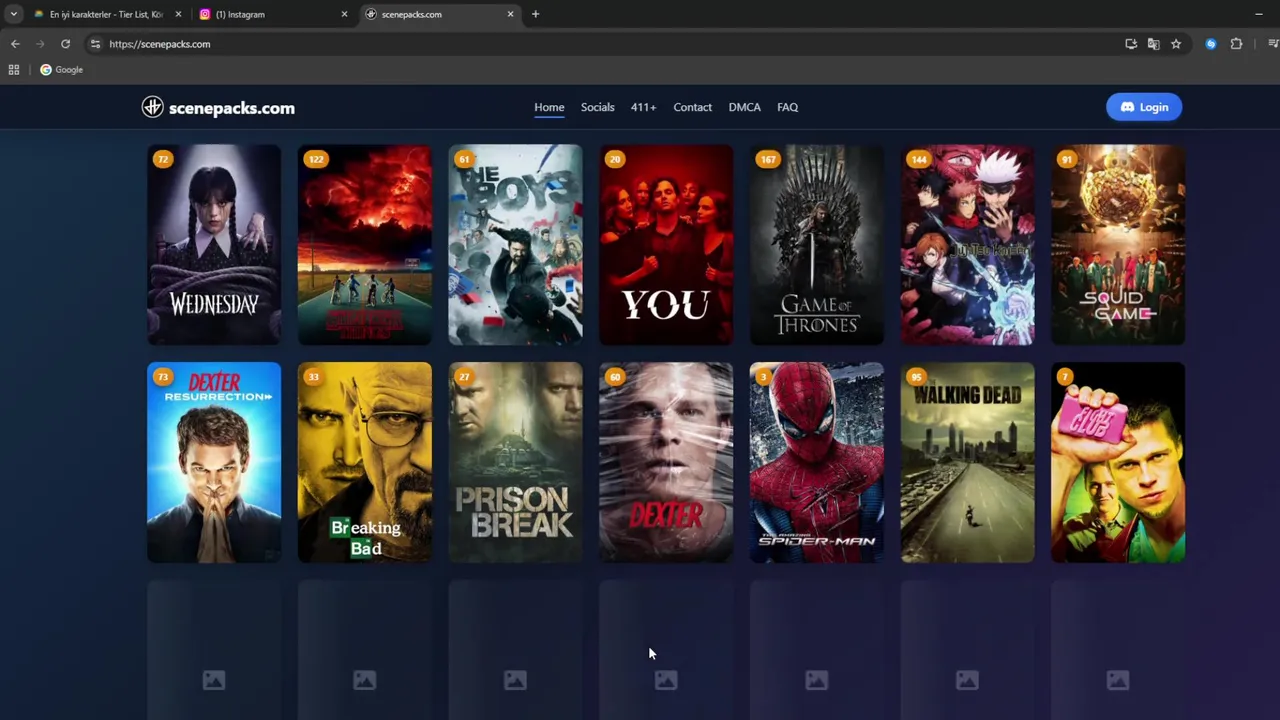Viewport: 1280px width, 720px height.
Task: Click the 167 badge on Game of Thrones
Action: tap(768, 159)
